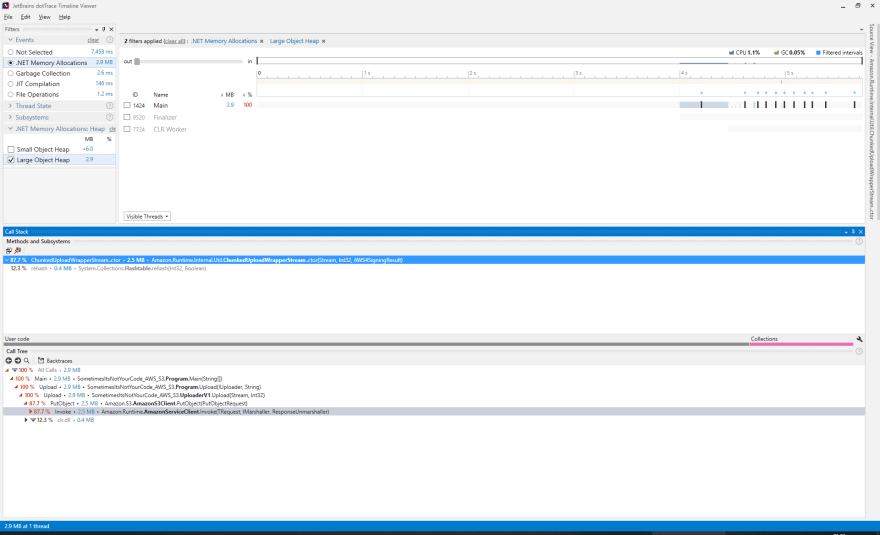The height and width of the screenshot is (535, 880).
Task: Click the Large Object Heap filter link
Action: (x=294, y=41)
